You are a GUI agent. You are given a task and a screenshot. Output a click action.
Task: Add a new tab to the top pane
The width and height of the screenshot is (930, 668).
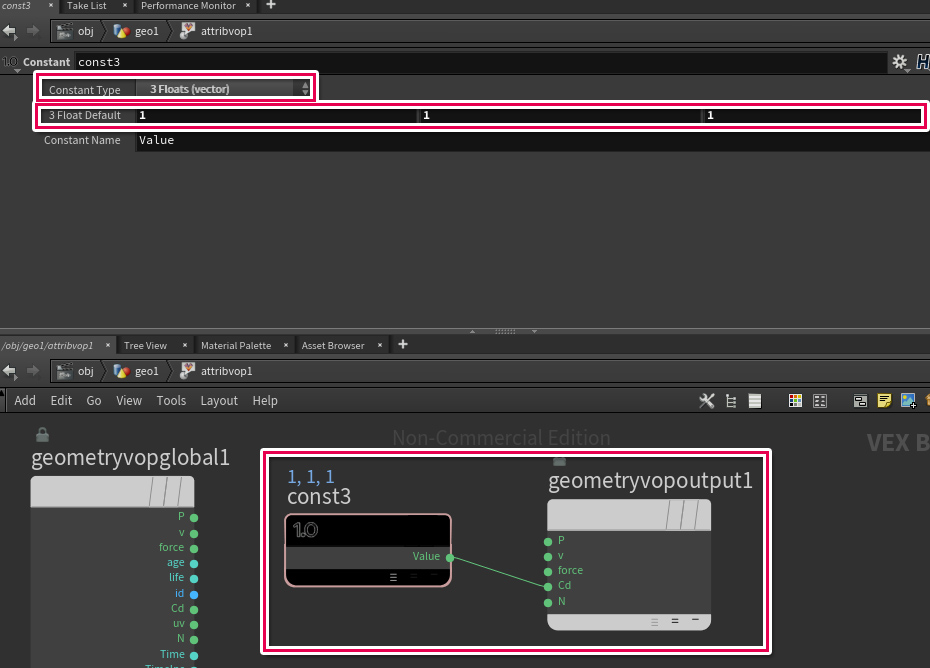click(x=271, y=5)
